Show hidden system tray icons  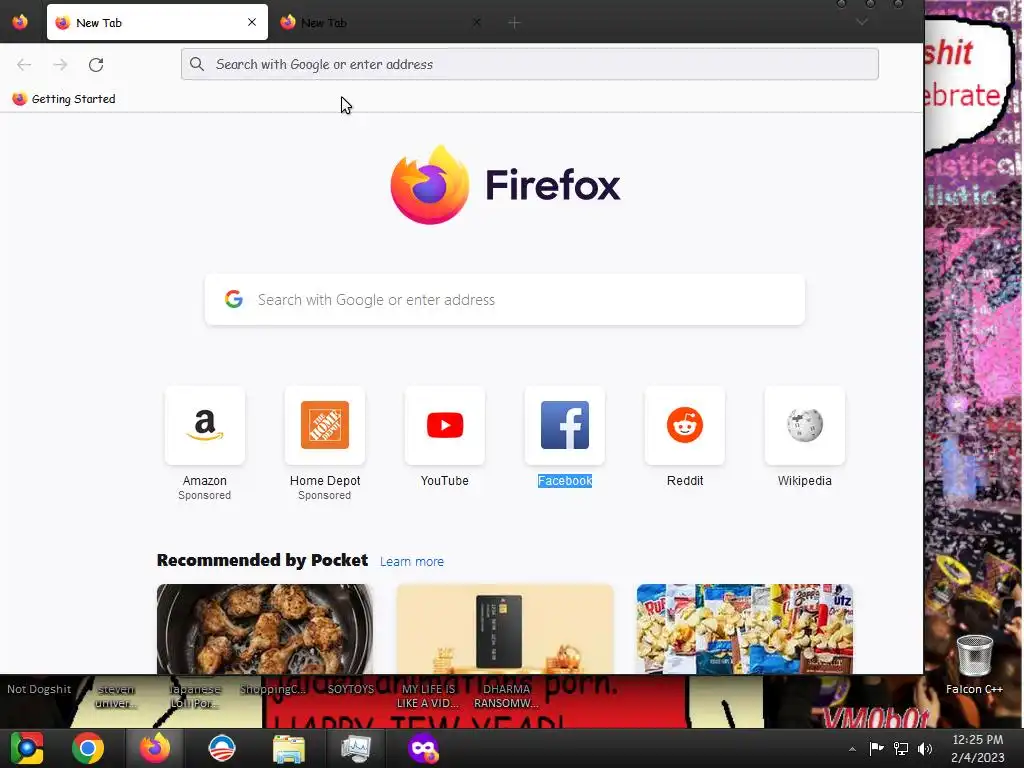(852, 749)
